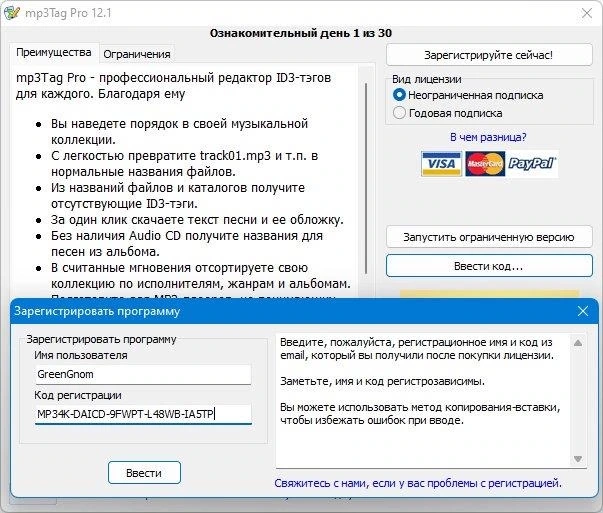Click the 'Код регистрации' field label
Screen dimensions: 603x513
point(78,395)
